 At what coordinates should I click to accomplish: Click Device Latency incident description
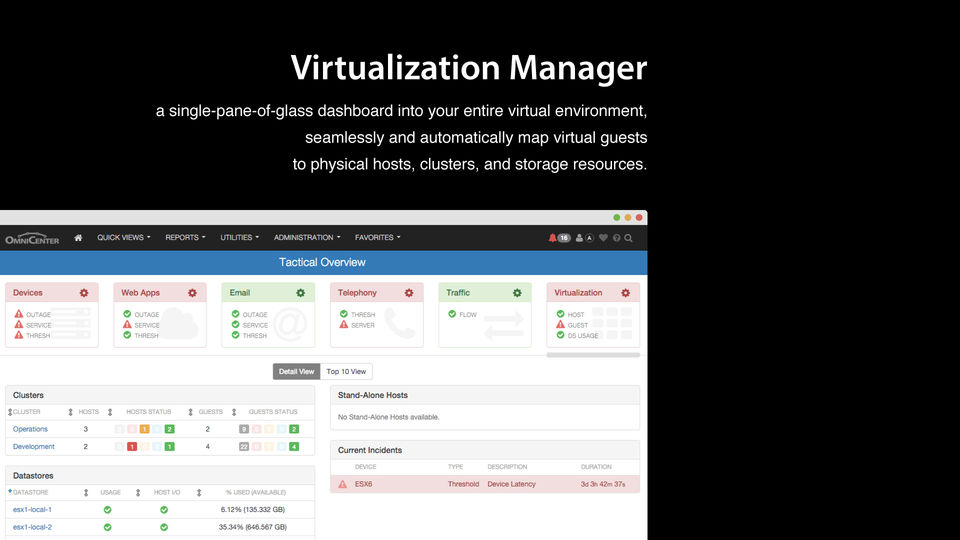(x=511, y=484)
